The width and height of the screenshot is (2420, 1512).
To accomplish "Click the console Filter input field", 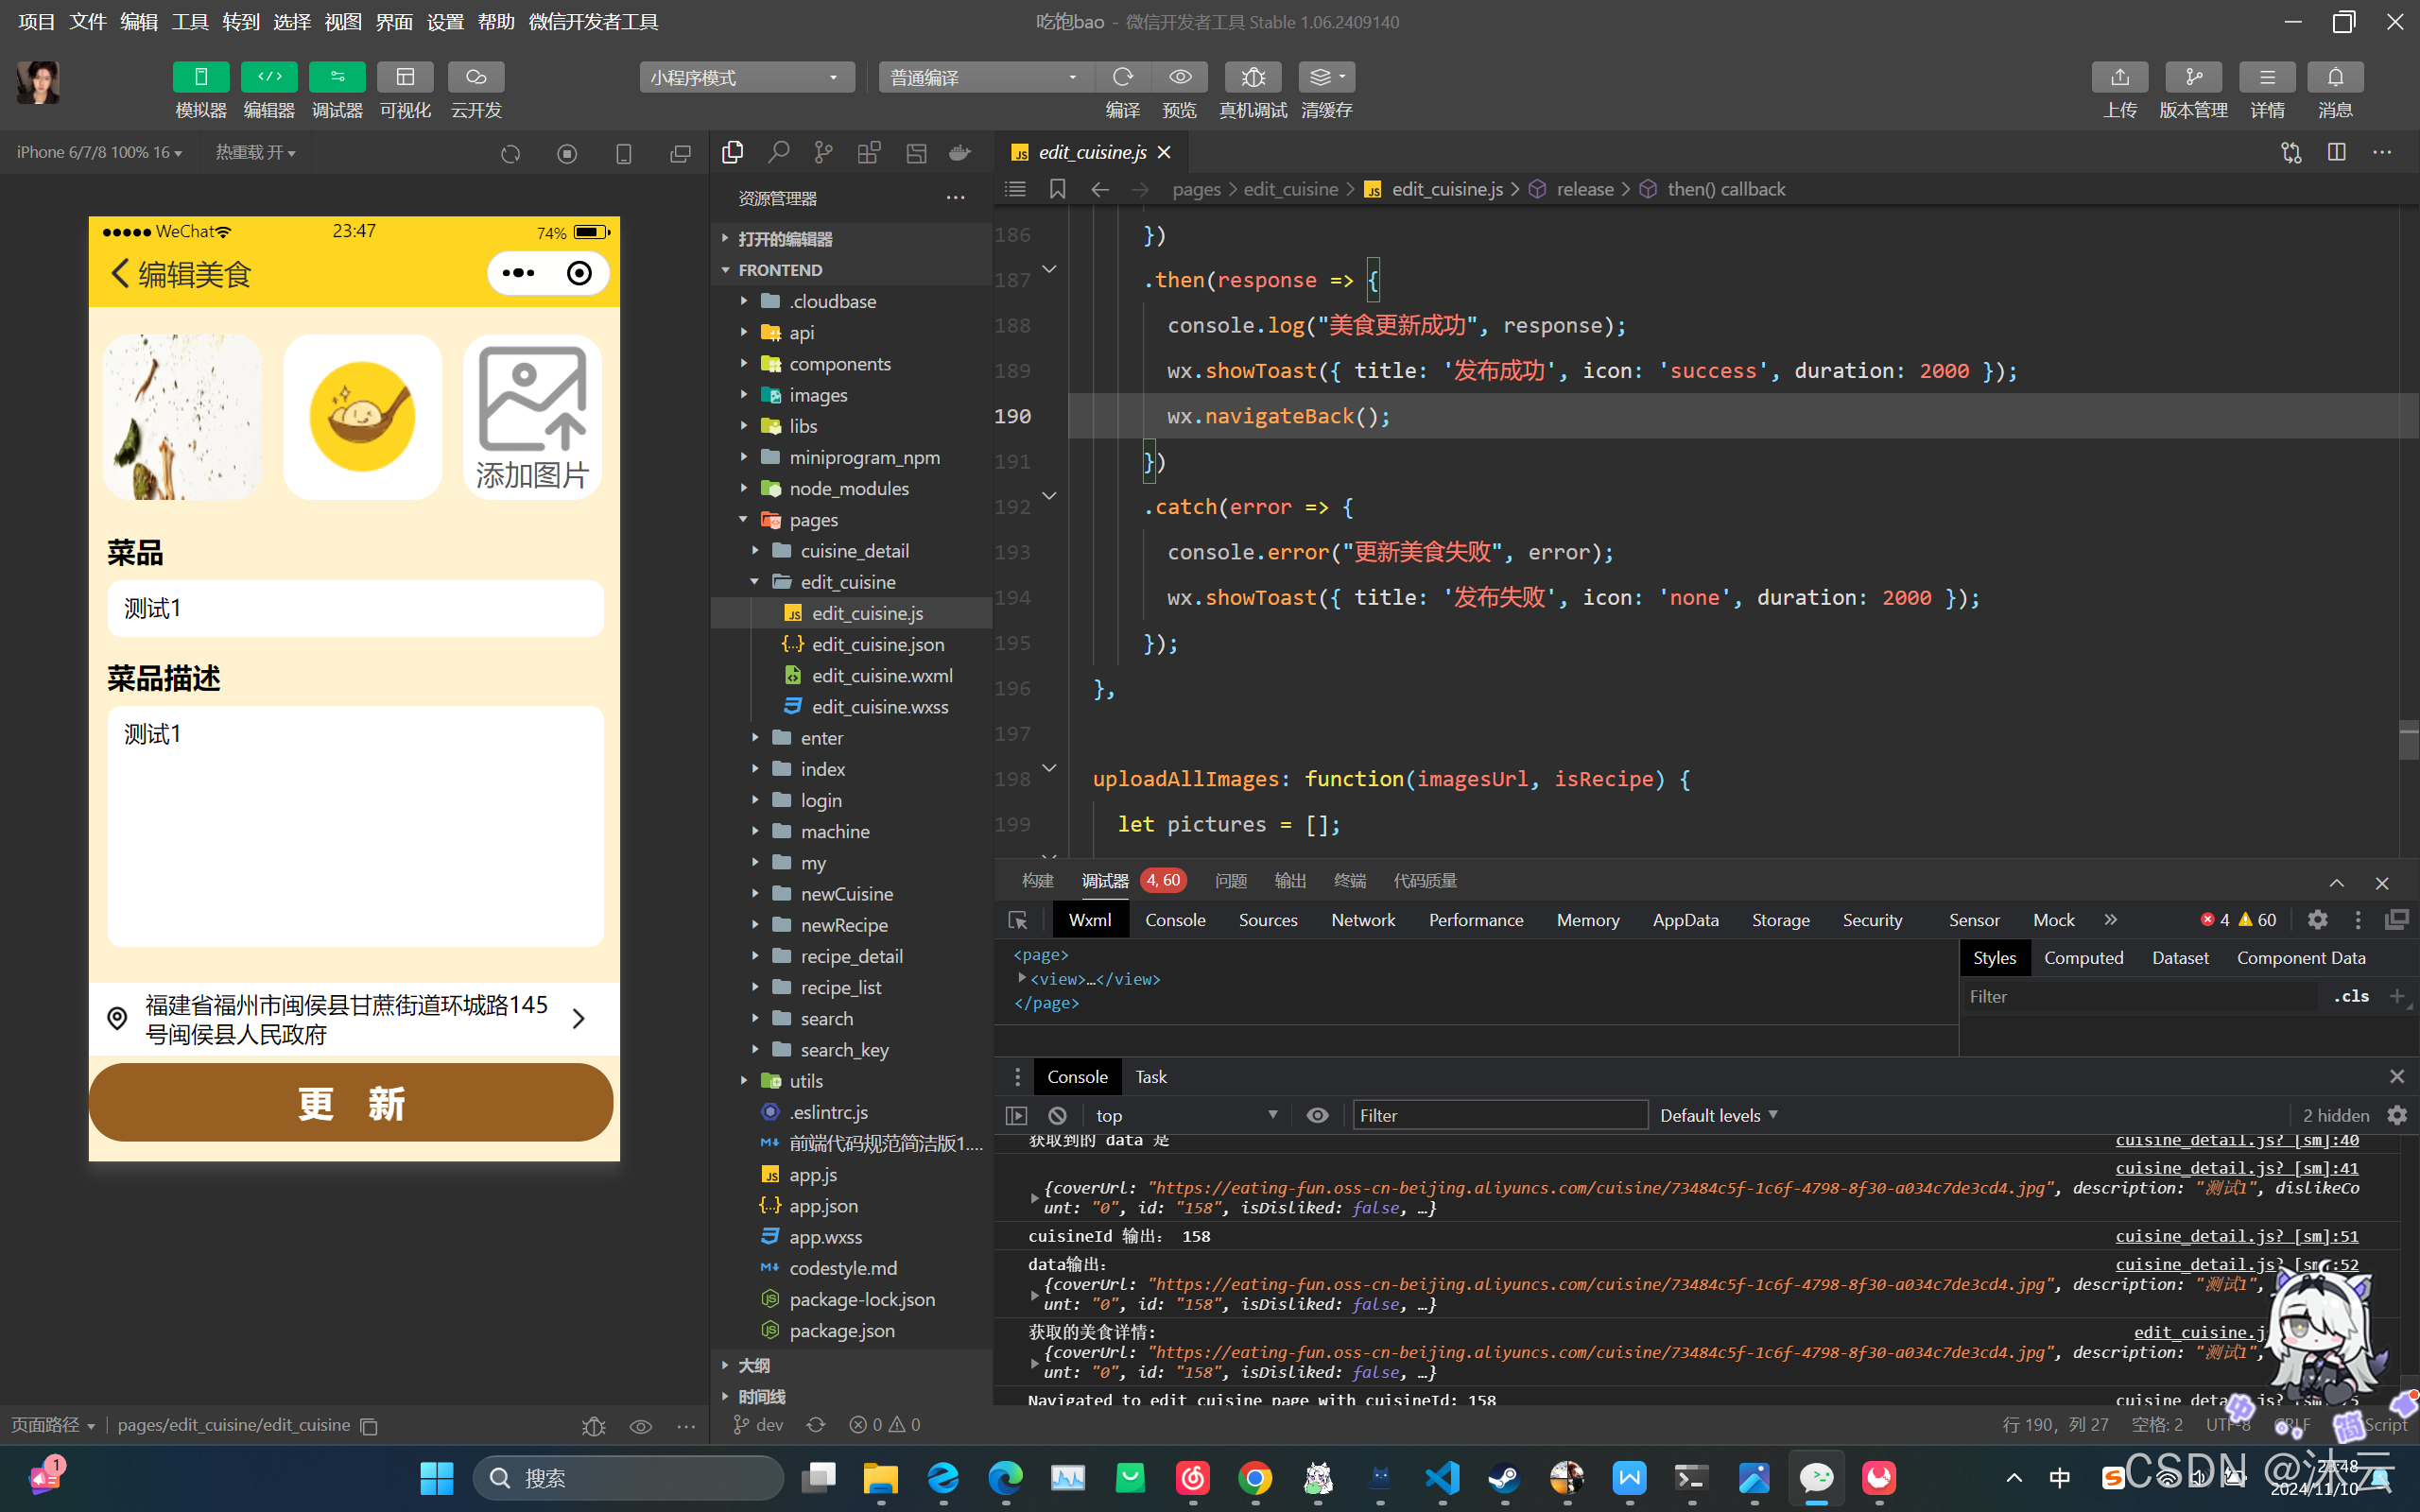I will click(x=1499, y=1115).
